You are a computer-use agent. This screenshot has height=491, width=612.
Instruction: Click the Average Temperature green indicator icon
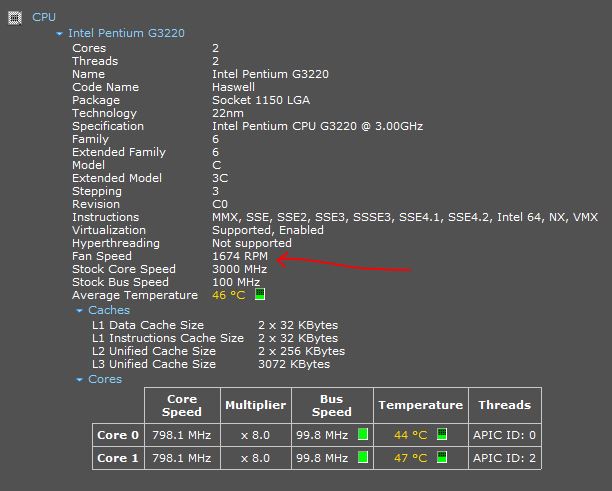click(260, 294)
